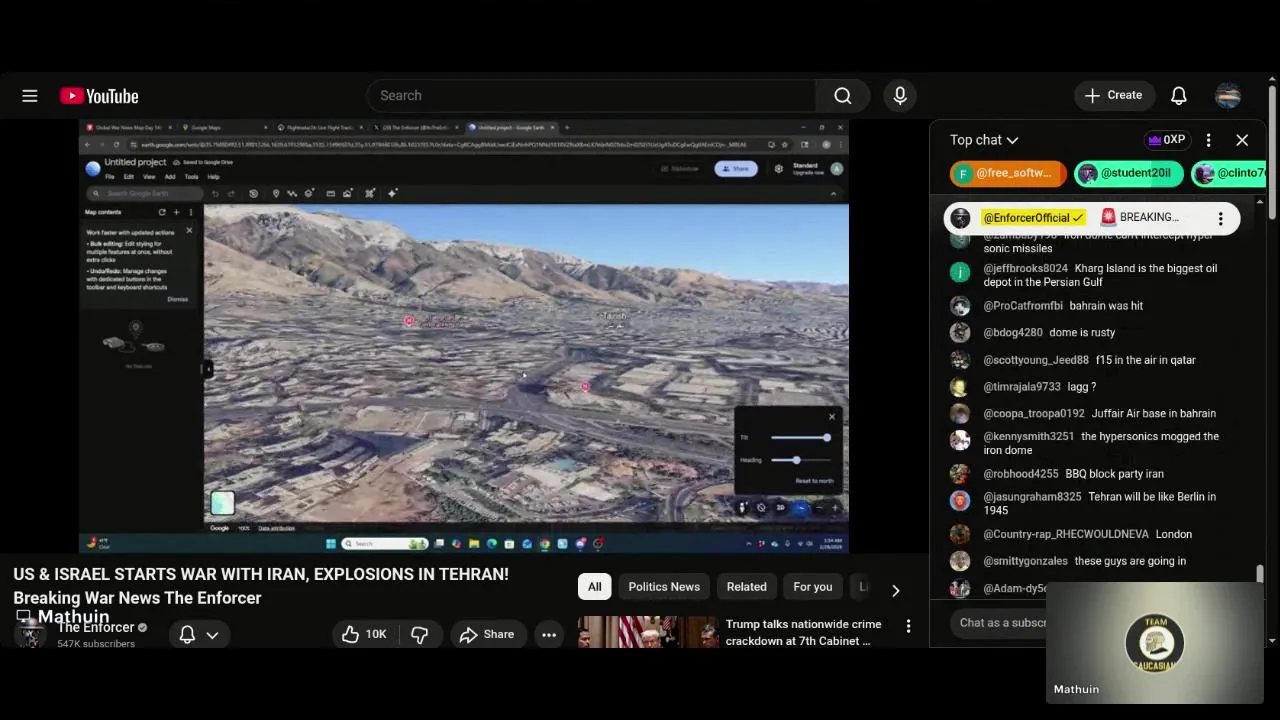Click the sparkle AI icon in Earth toolbar

(392, 193)
